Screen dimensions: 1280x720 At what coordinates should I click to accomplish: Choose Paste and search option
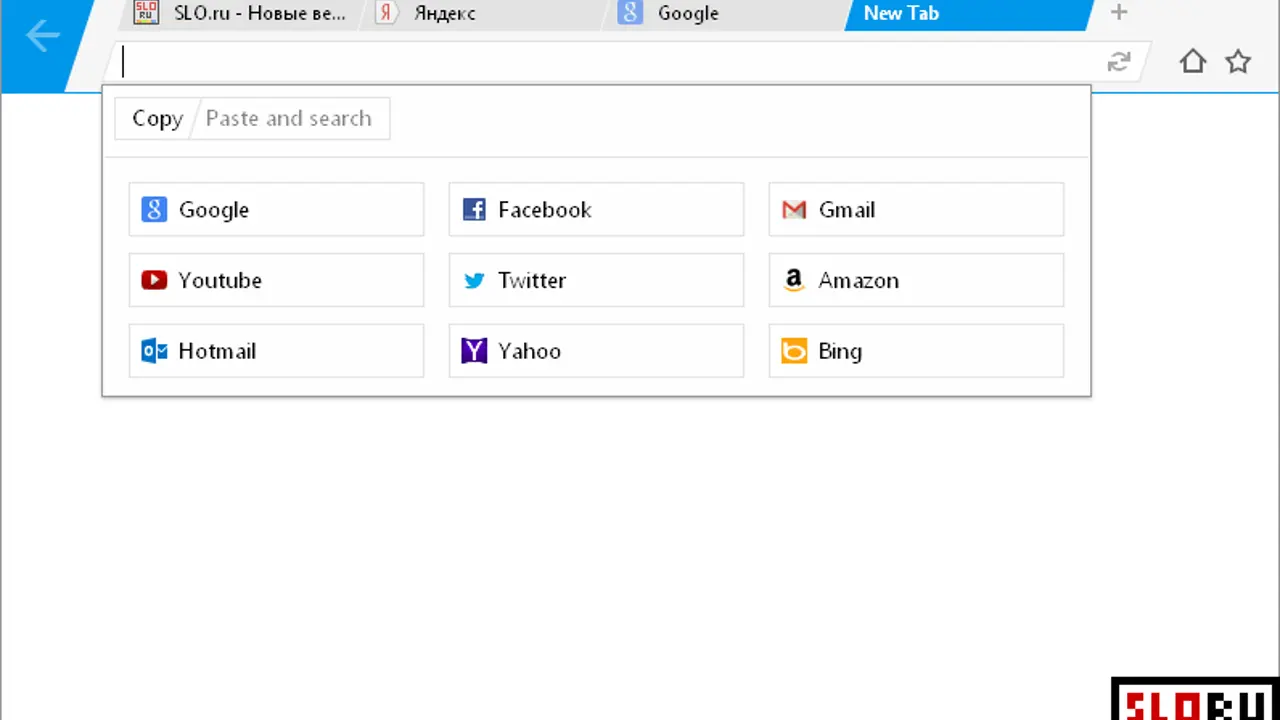(x=288, y=118)
